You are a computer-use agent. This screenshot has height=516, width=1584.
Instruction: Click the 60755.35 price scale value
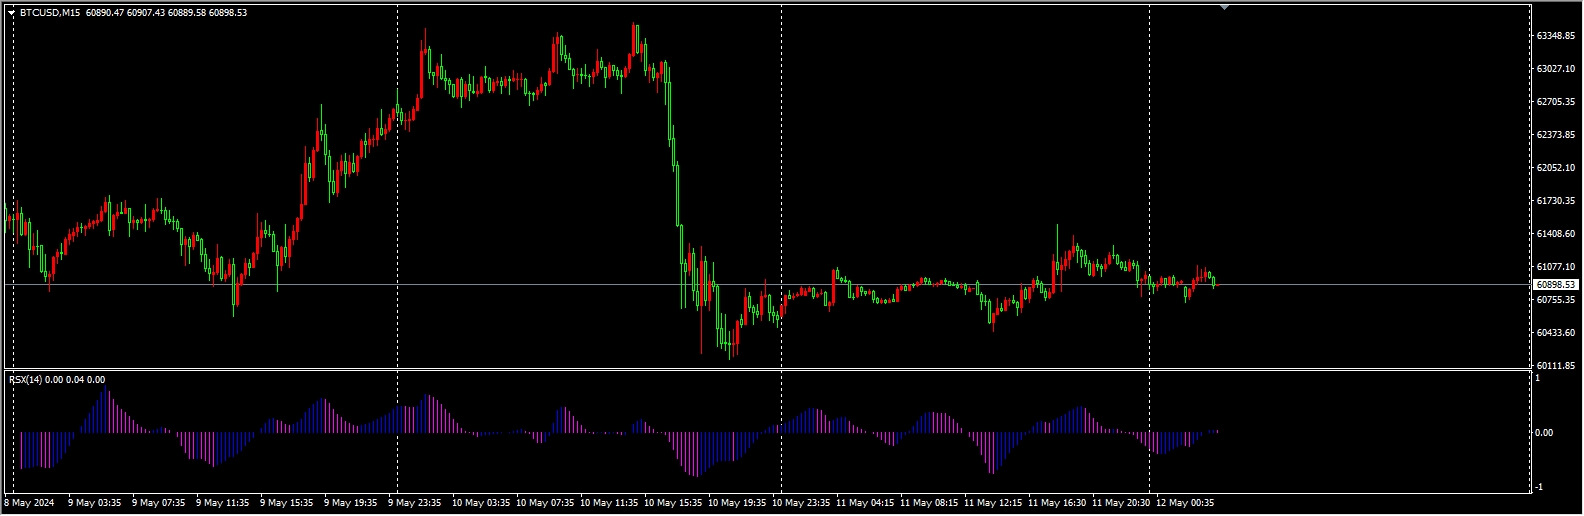1557,300
